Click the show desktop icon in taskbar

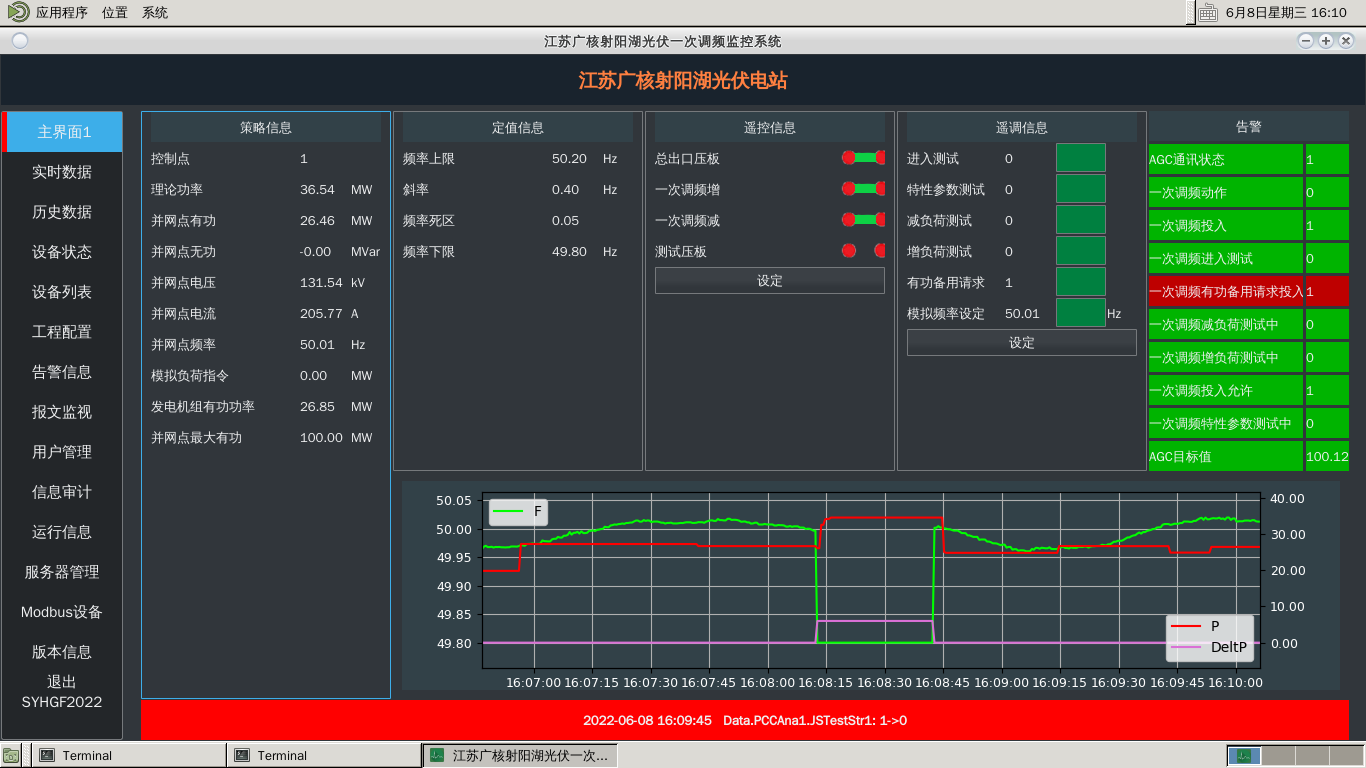10,756
